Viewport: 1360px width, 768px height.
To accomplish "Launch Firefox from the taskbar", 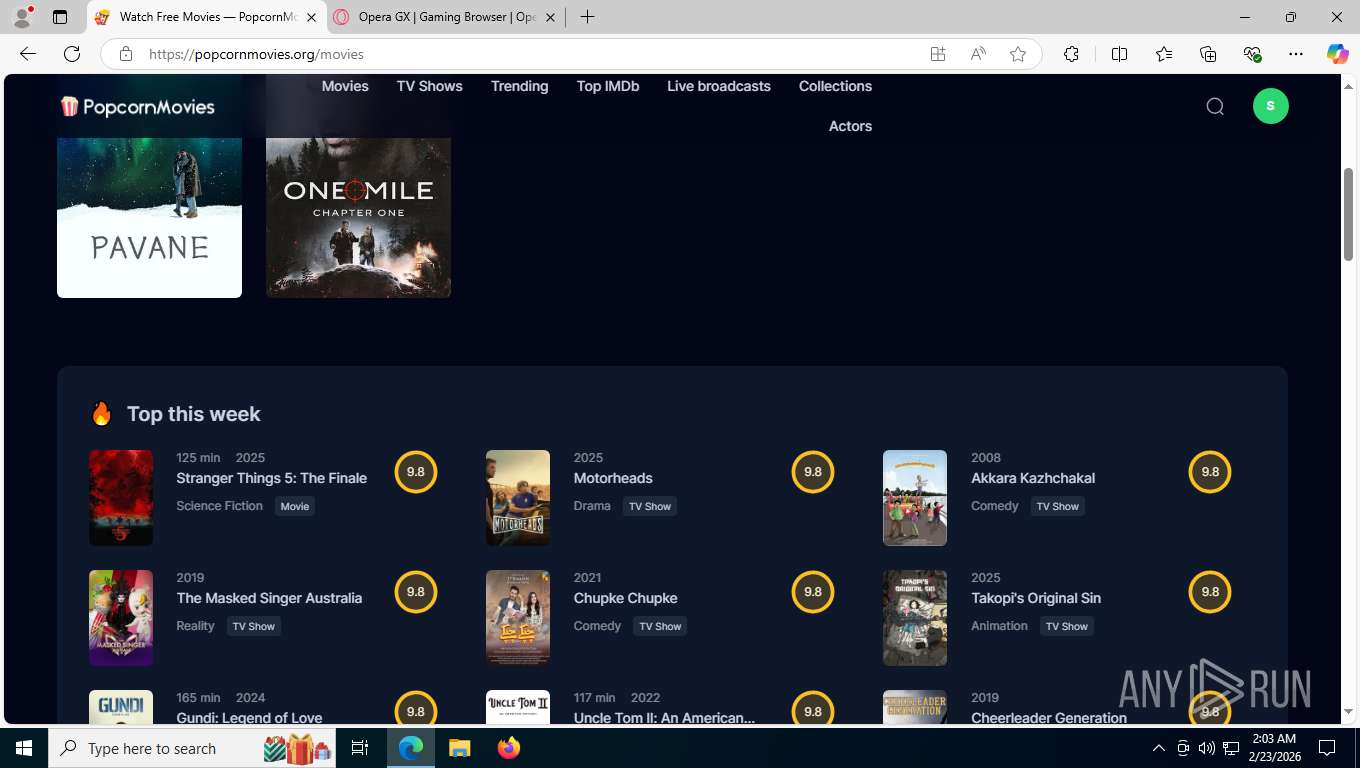I will tap(508, 748).
